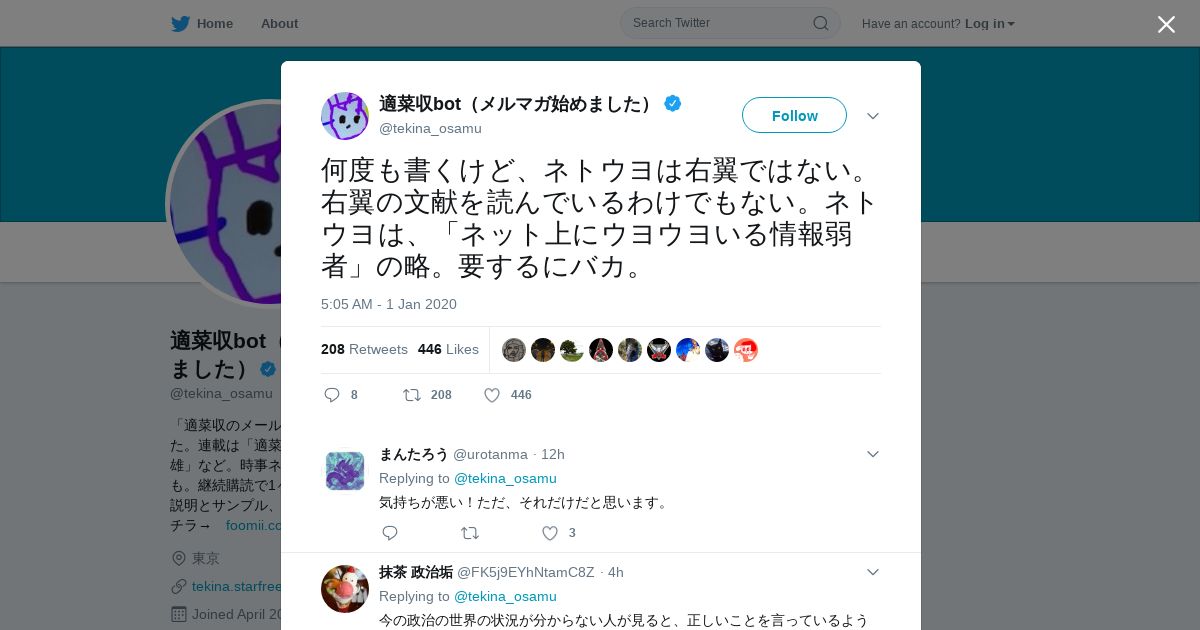Open the Log in dropdown
This screenshot has height=630, width=1200.
pyautogui.click(x=989, y=23)
